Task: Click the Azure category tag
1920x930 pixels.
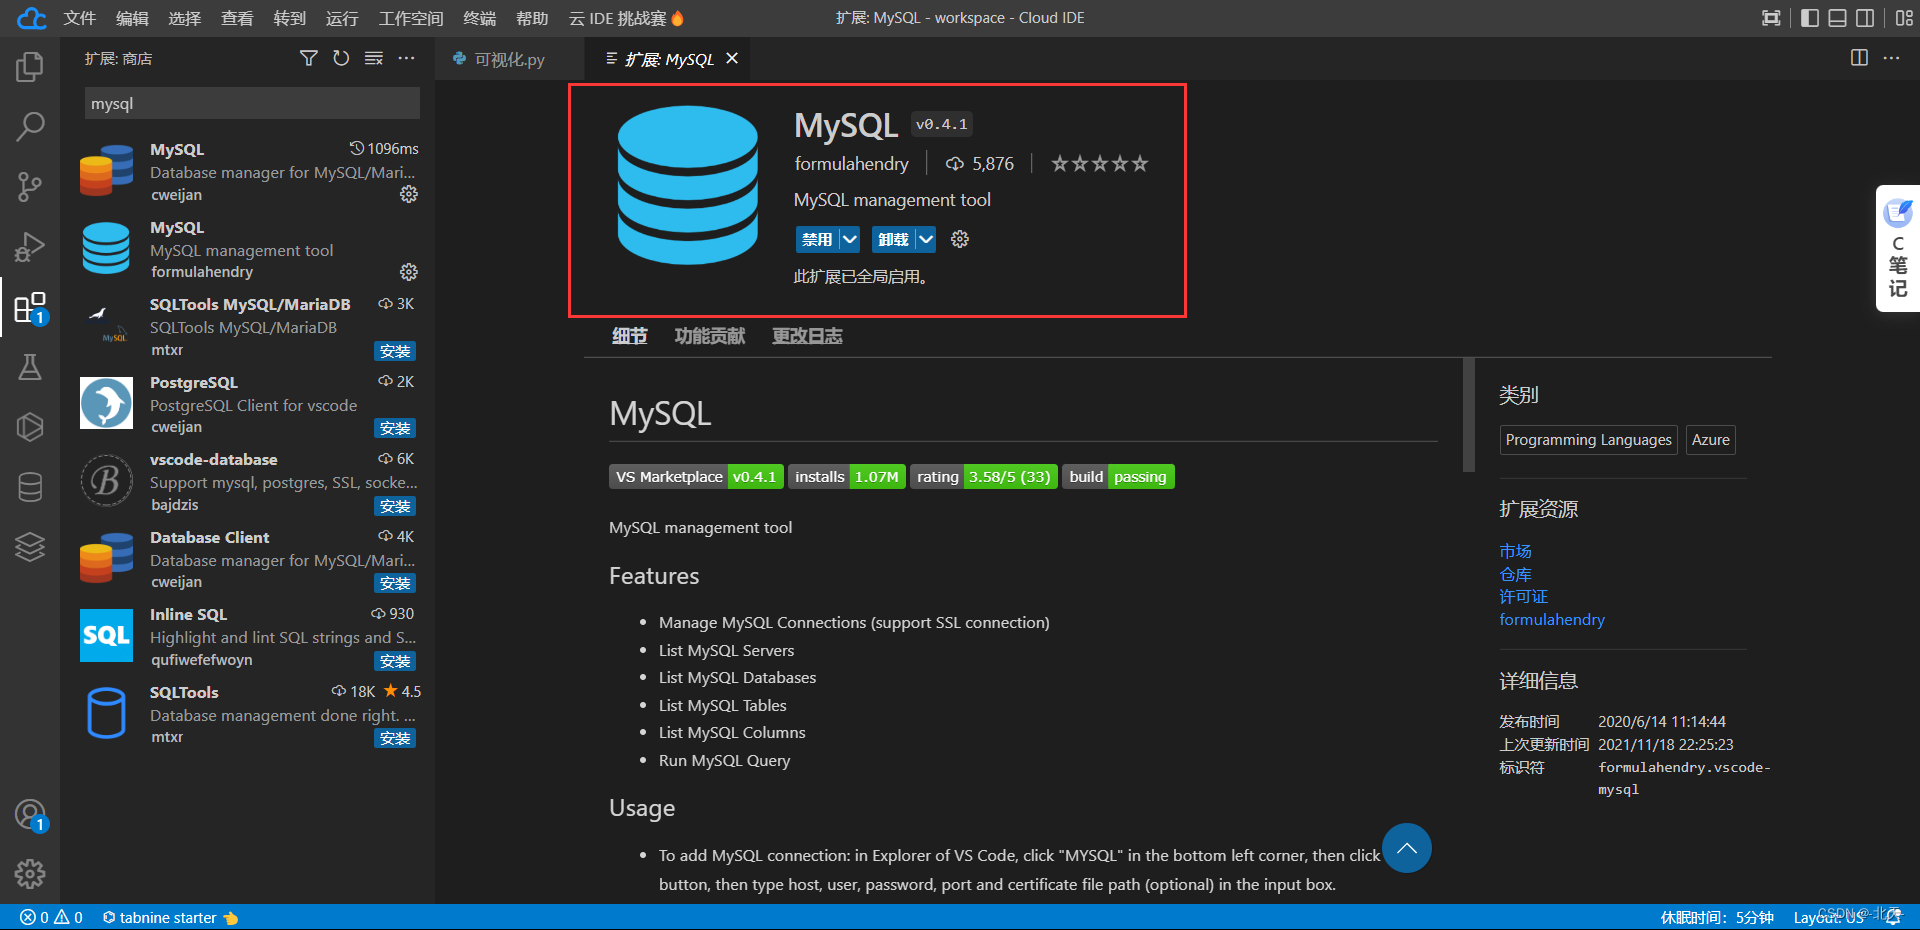Action: (1710, 440)
